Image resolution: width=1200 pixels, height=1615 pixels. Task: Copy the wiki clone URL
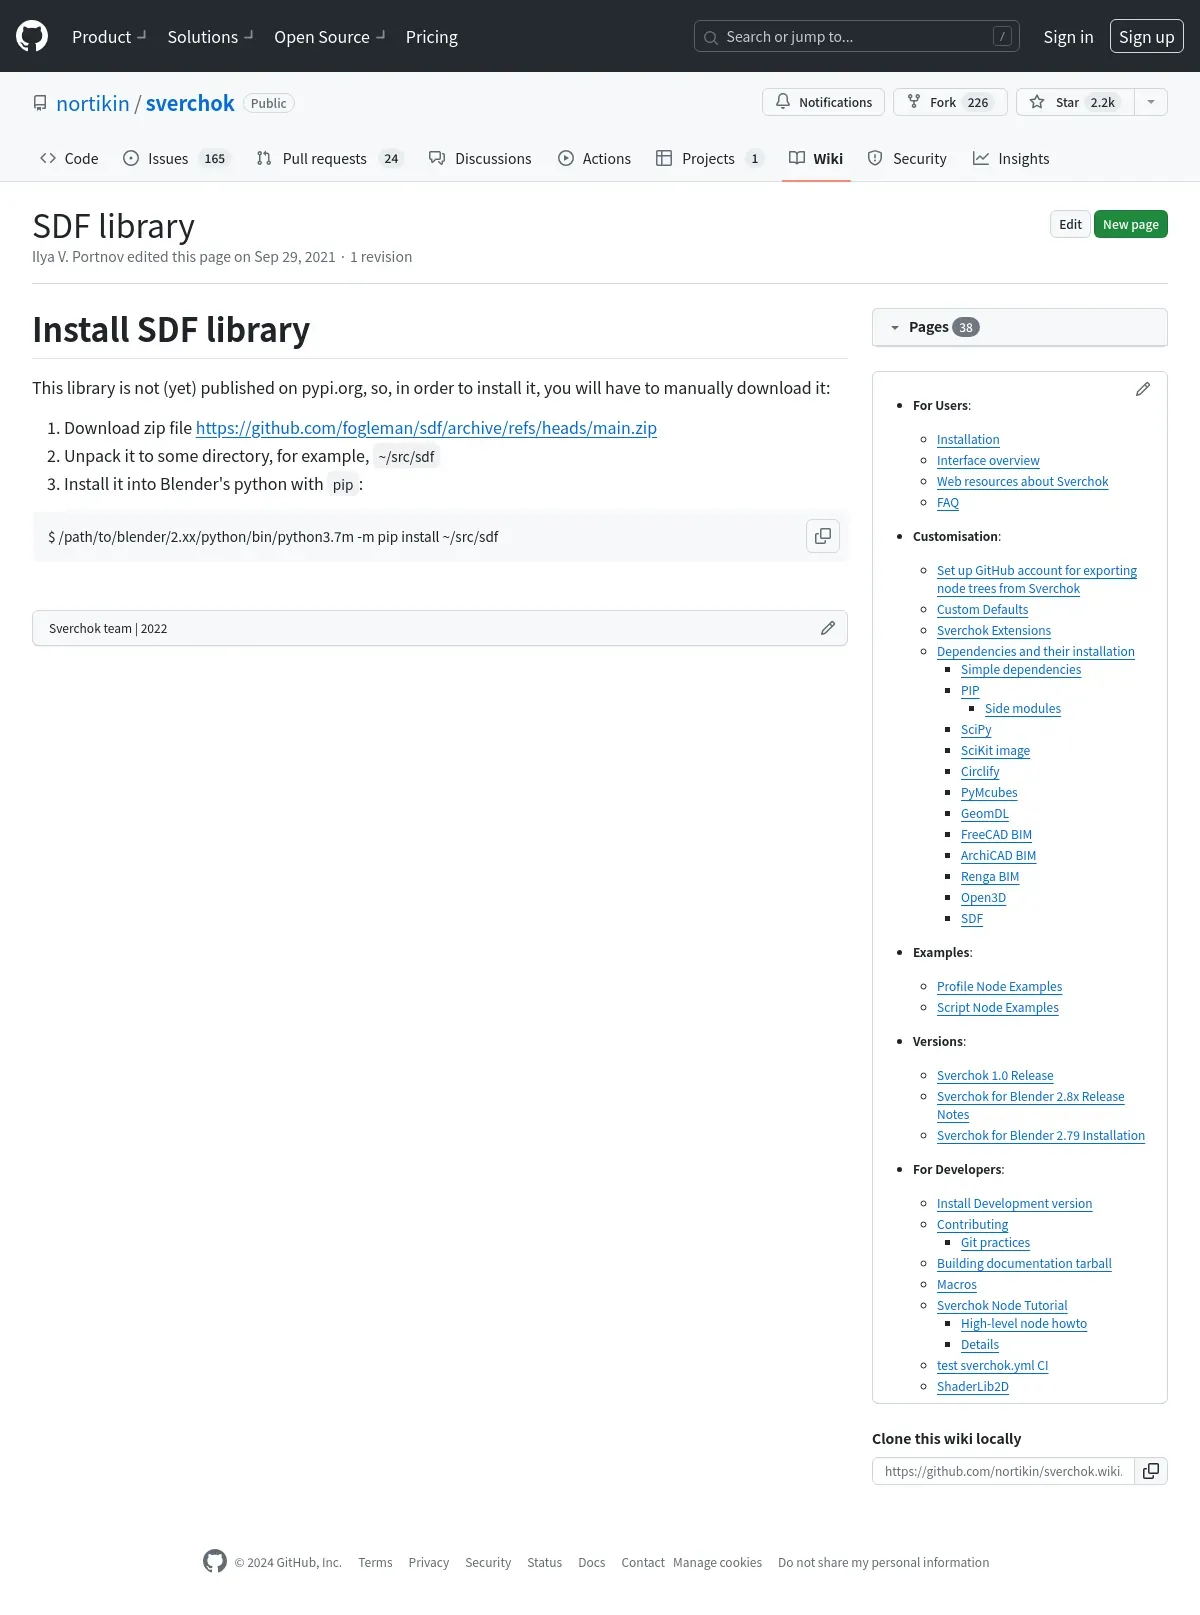(x=1151, y=1471)
